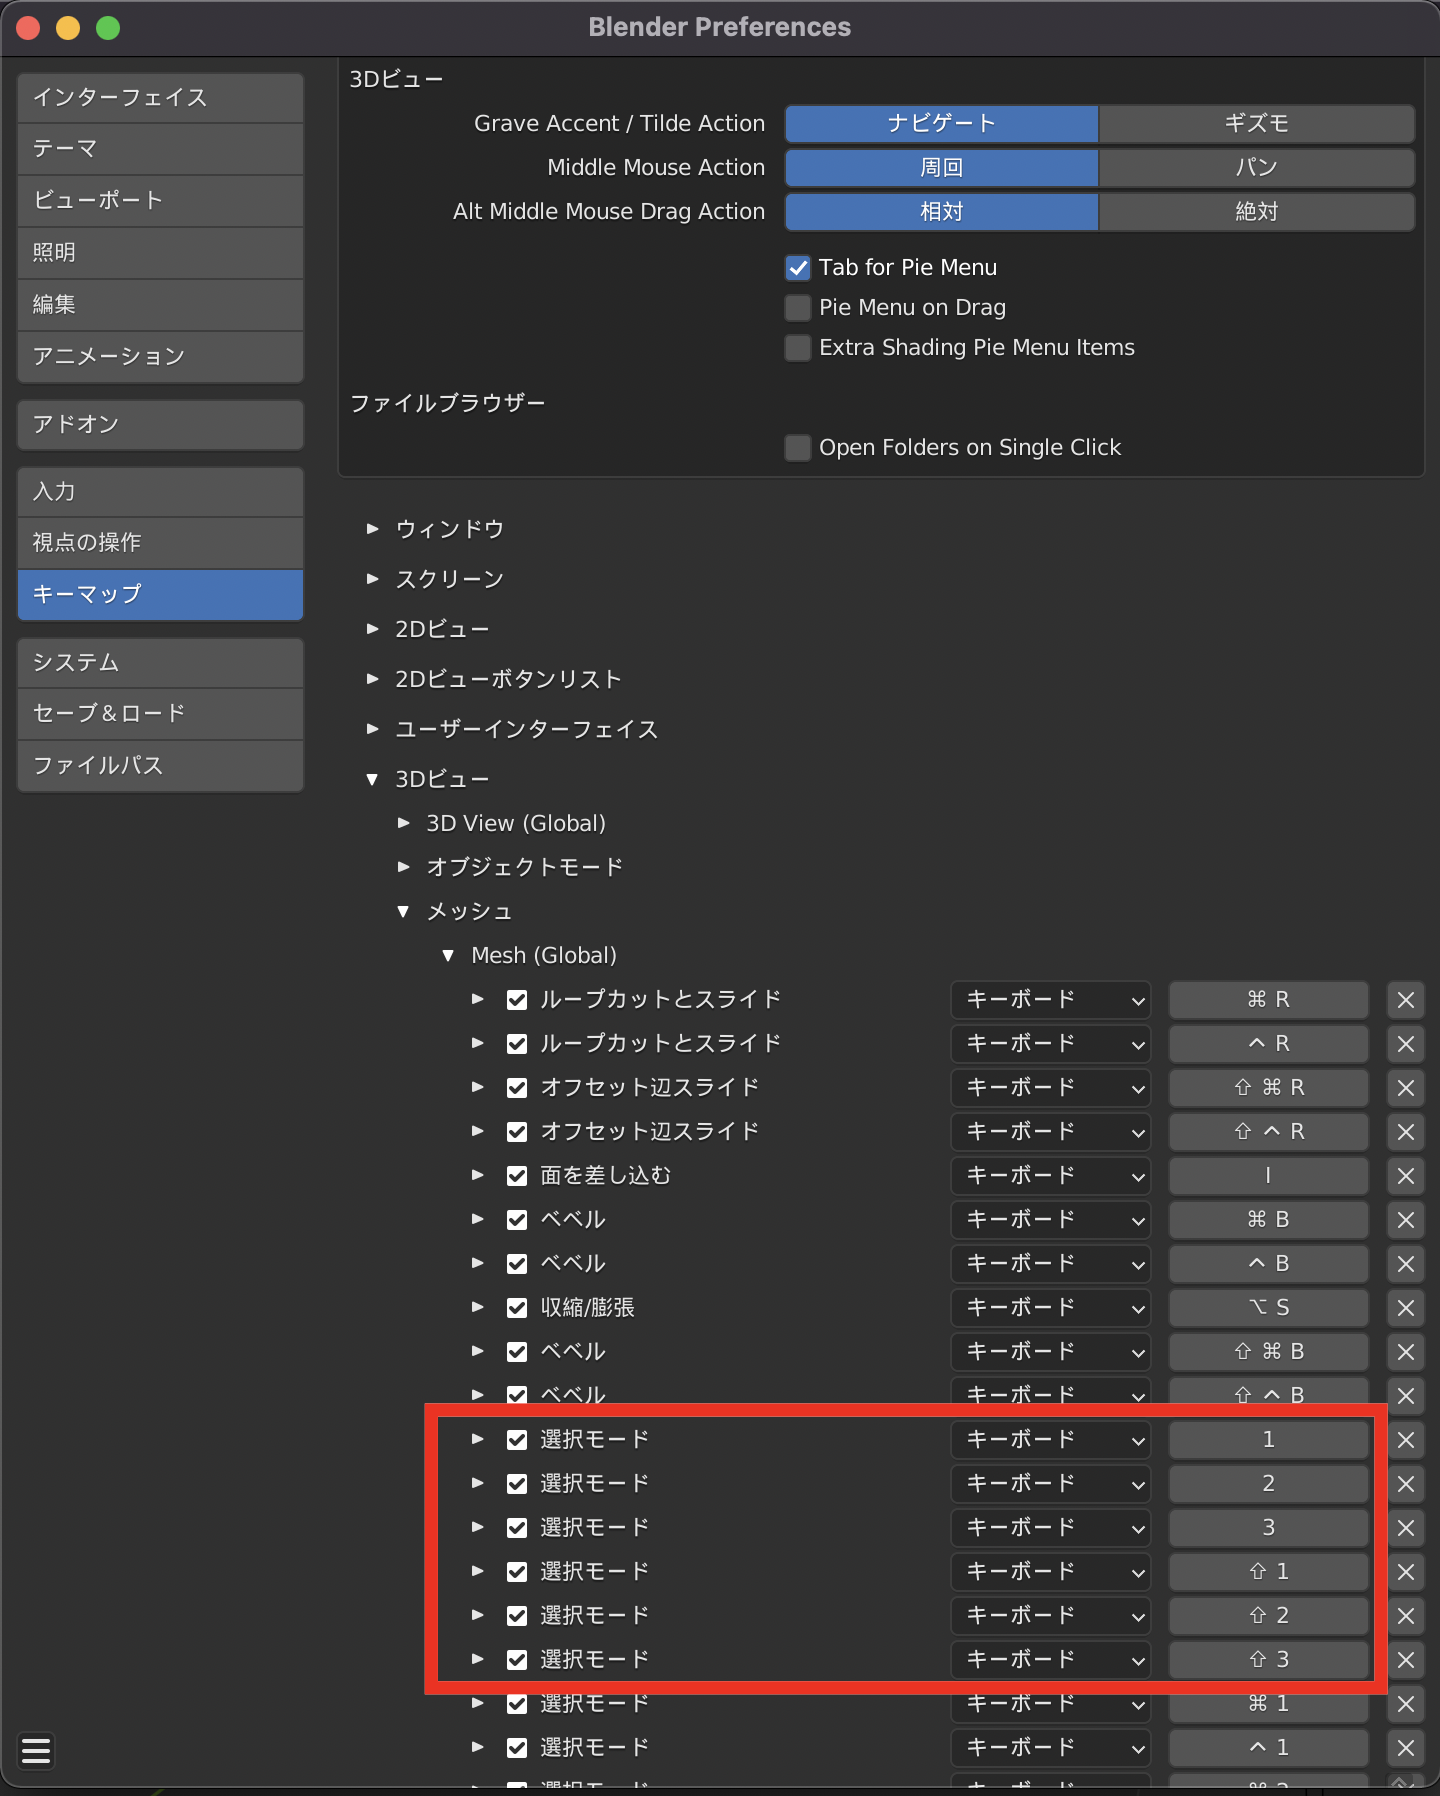
Task: Remove the 選択モード entry bound to key 1
Action: 1405,1440
